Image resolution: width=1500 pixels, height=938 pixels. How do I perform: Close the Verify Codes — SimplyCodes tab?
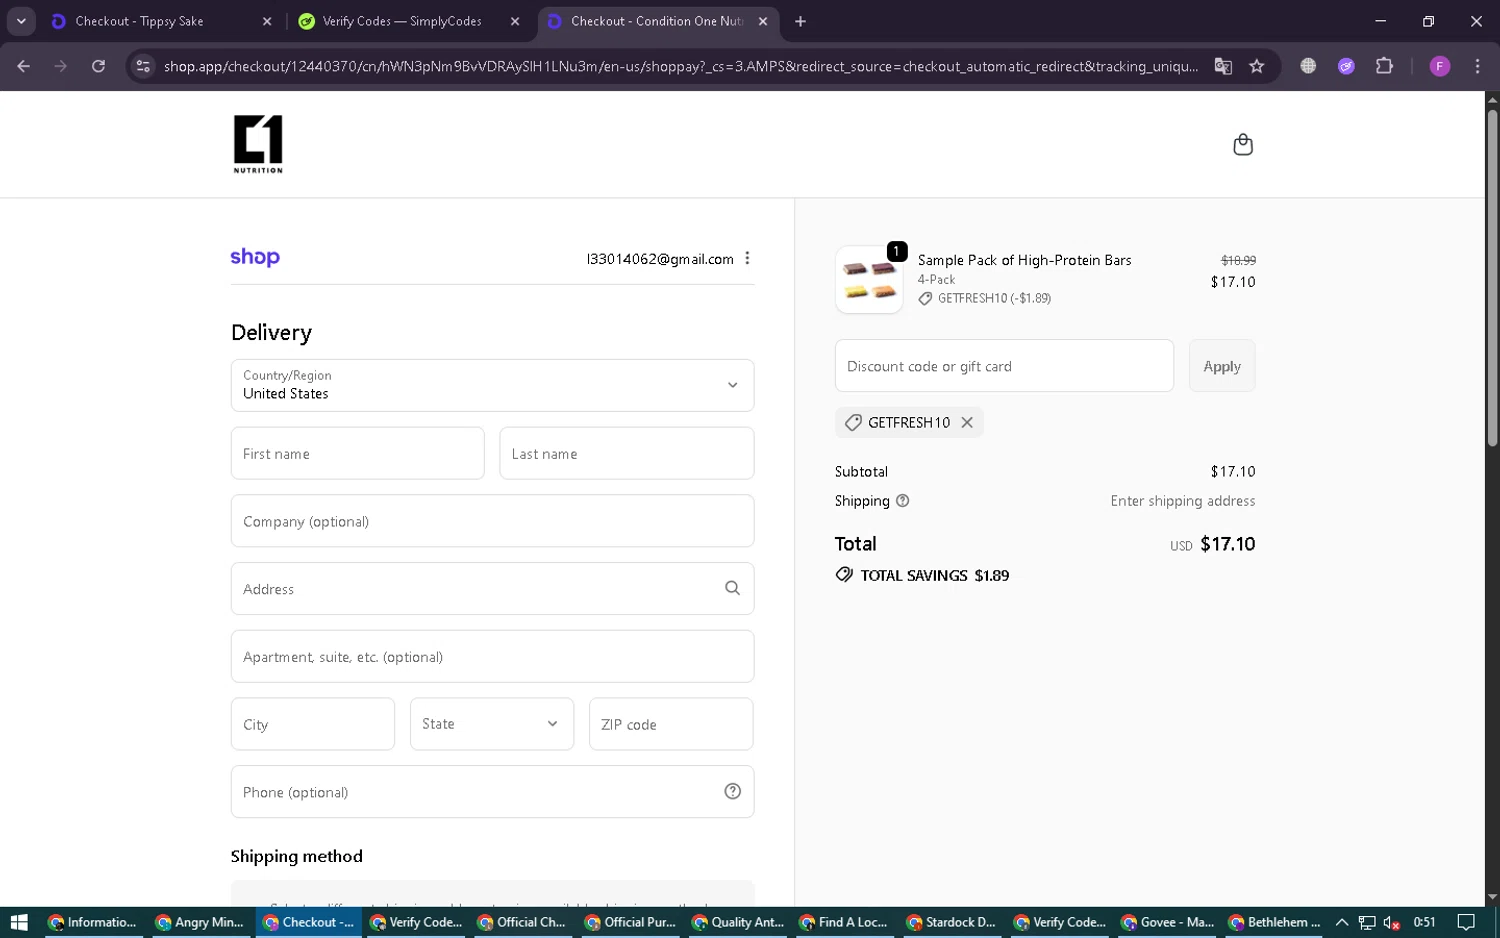click(515, 21)
